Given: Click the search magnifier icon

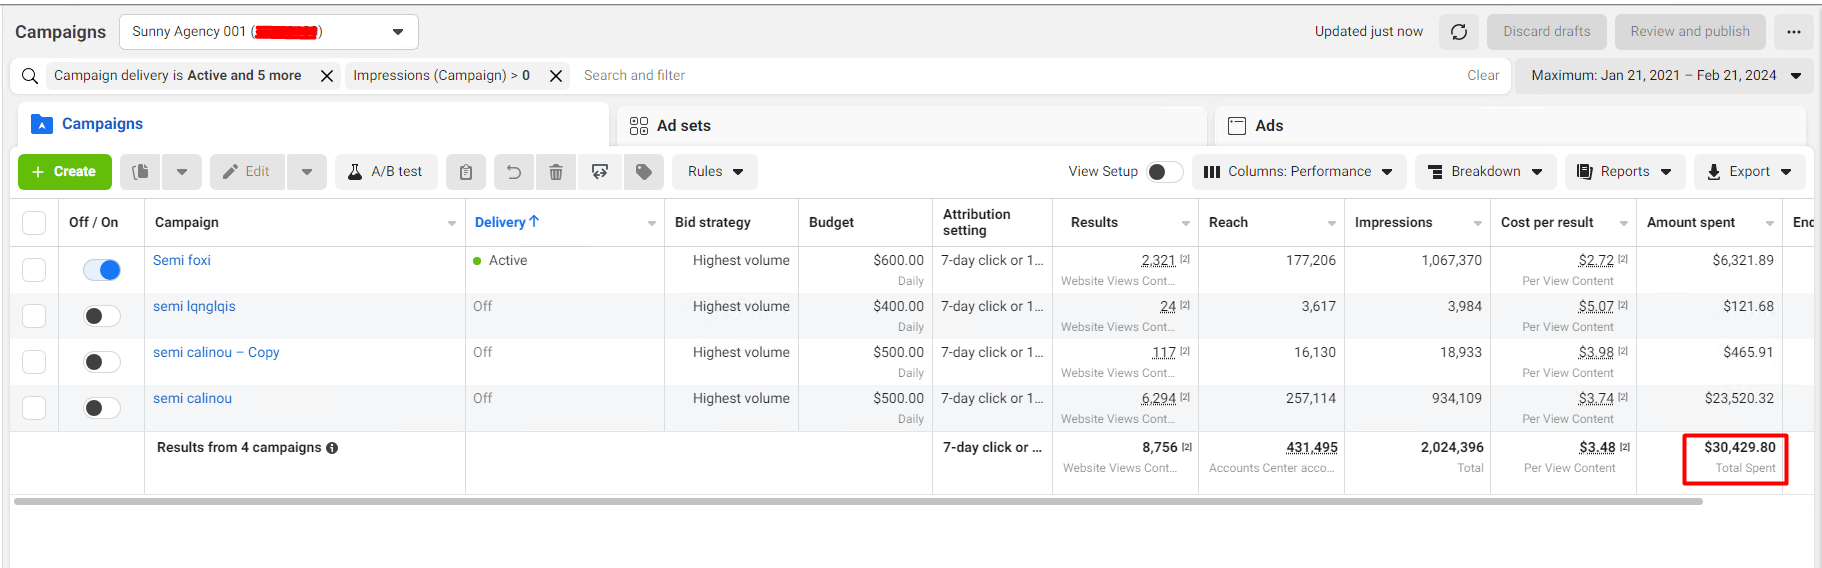Looking at the screenshot, I should 30,76.
